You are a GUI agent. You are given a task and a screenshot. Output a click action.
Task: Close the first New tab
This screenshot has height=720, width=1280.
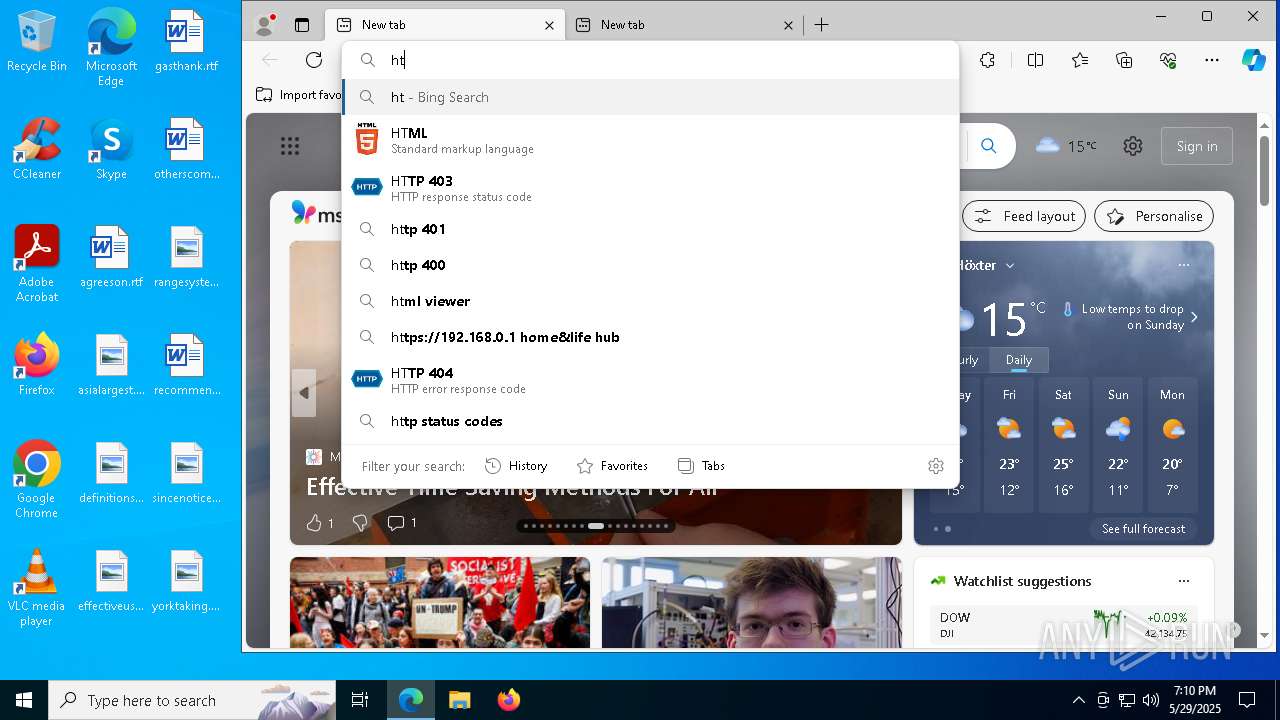[x=549, y=25]
